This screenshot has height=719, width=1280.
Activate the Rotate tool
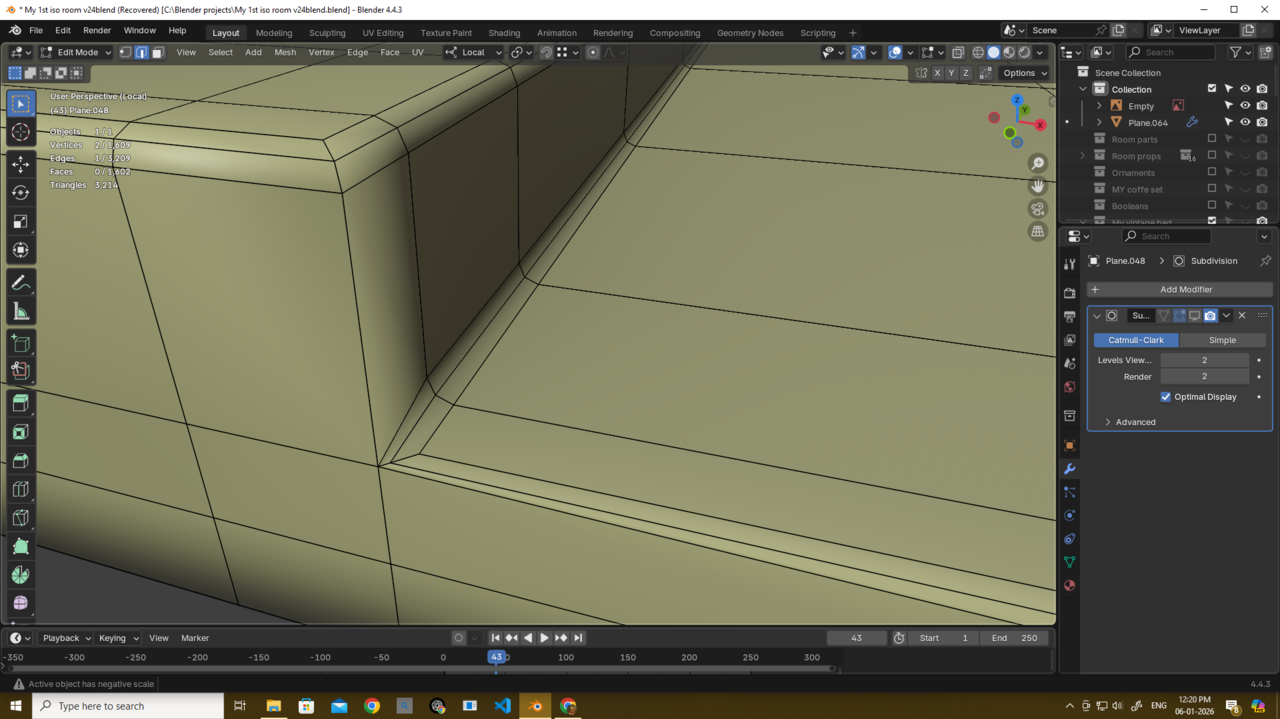click(x=21, y=193)
